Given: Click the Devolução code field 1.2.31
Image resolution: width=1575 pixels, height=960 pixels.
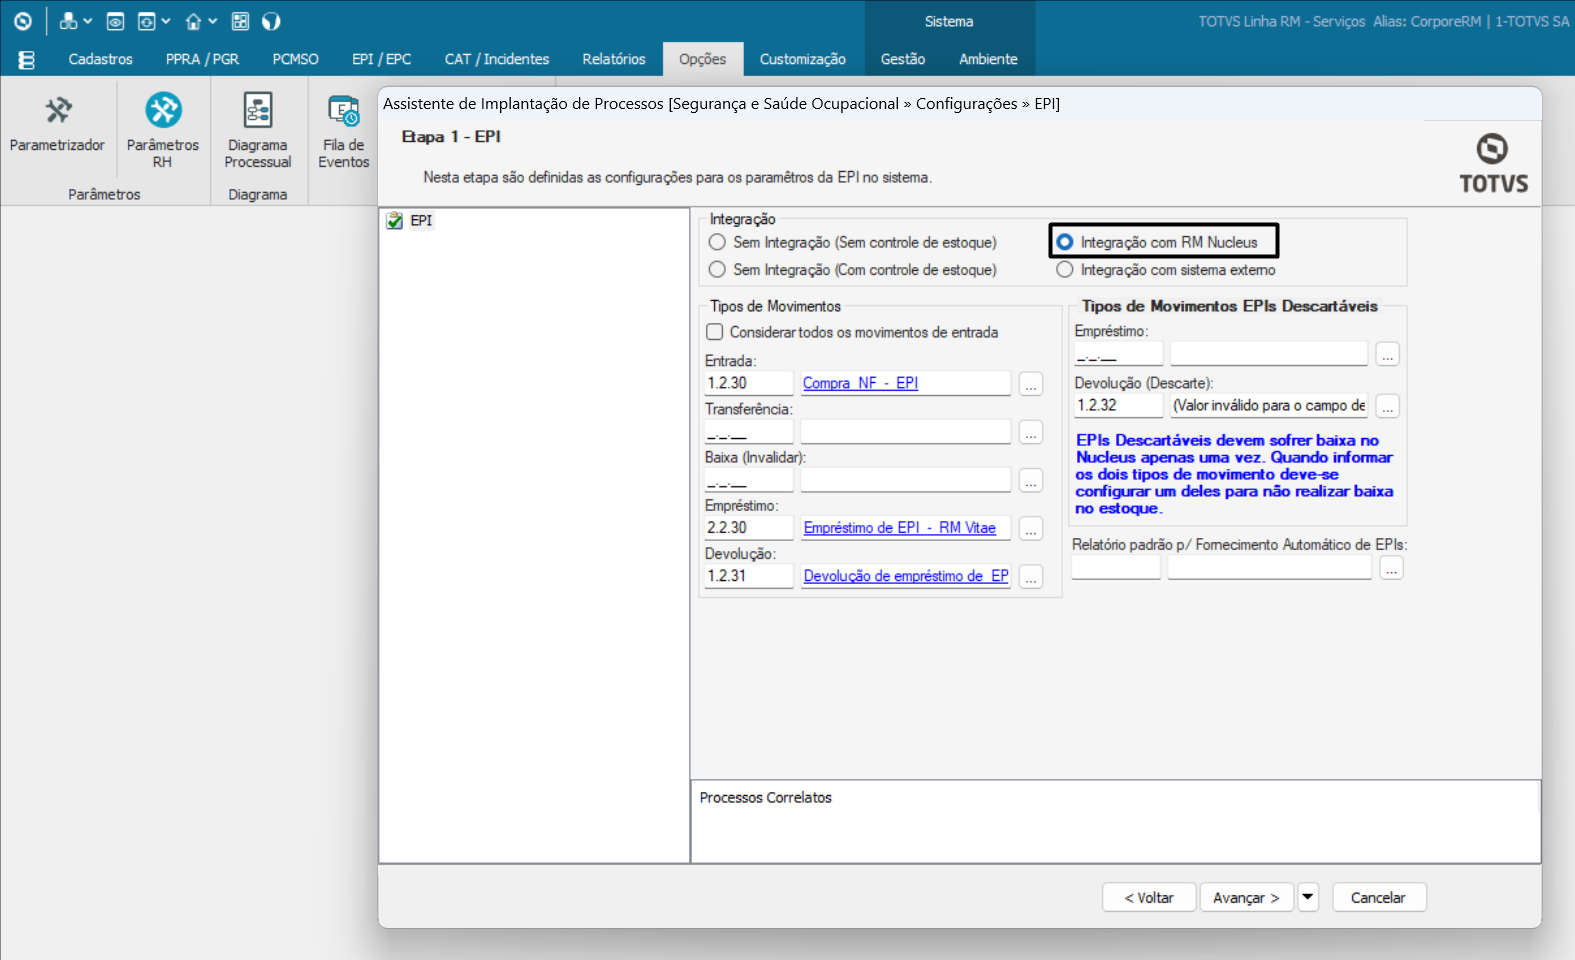Looking at the screenshot, I should [x=748, y=576].
